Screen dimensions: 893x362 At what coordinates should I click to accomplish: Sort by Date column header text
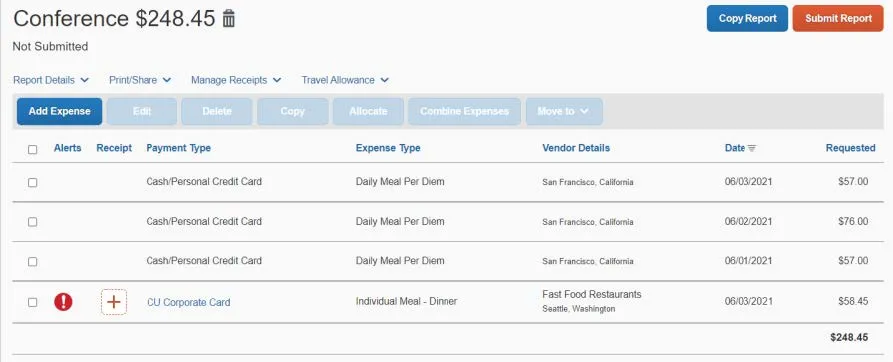[735, 148]
